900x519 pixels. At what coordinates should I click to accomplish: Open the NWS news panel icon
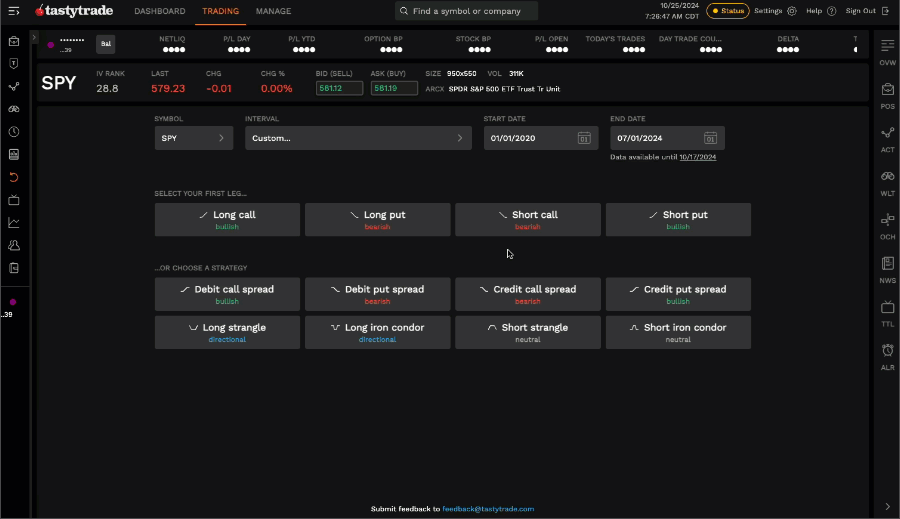pyautogui.click(x=887, y=265)
